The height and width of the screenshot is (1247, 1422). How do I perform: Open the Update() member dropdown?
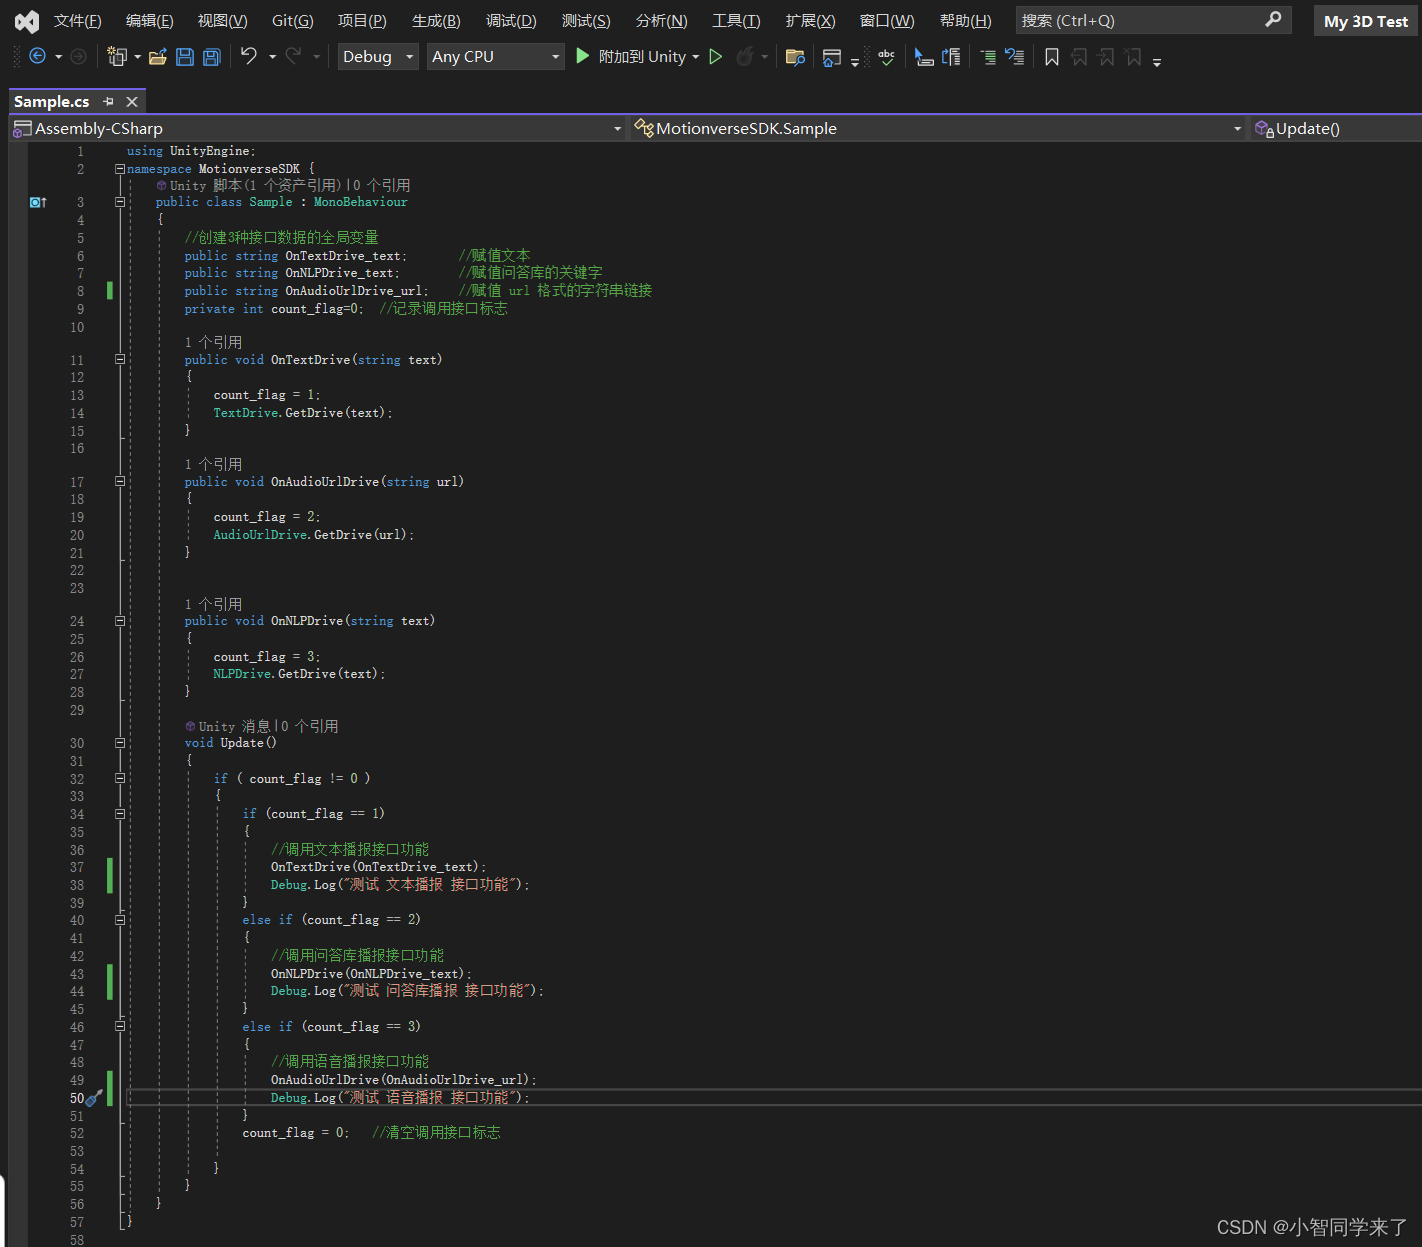[x=1336, y=128]
